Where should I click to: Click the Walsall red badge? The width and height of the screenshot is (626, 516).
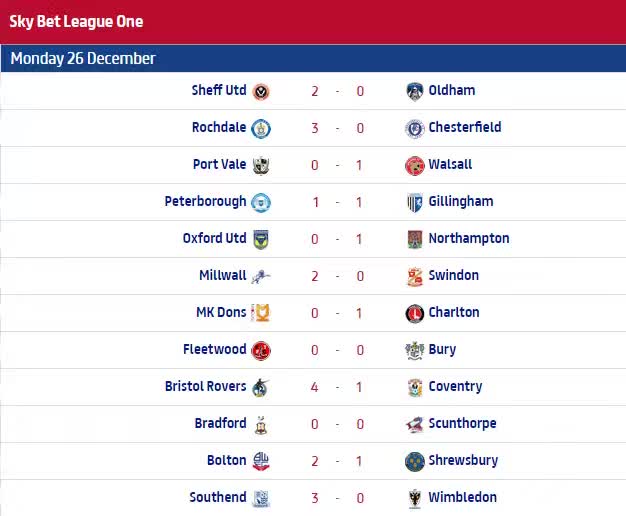click(414, 166)
